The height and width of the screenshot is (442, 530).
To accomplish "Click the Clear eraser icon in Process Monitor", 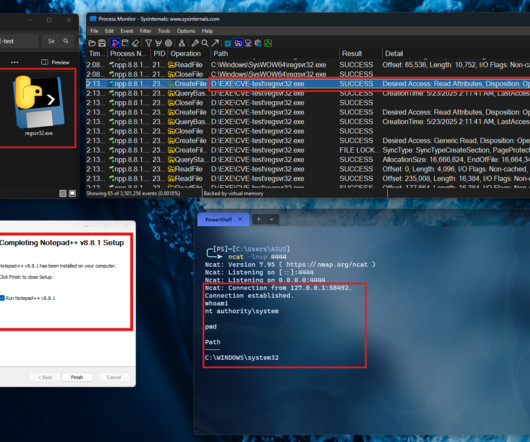I will pos(136,43).
